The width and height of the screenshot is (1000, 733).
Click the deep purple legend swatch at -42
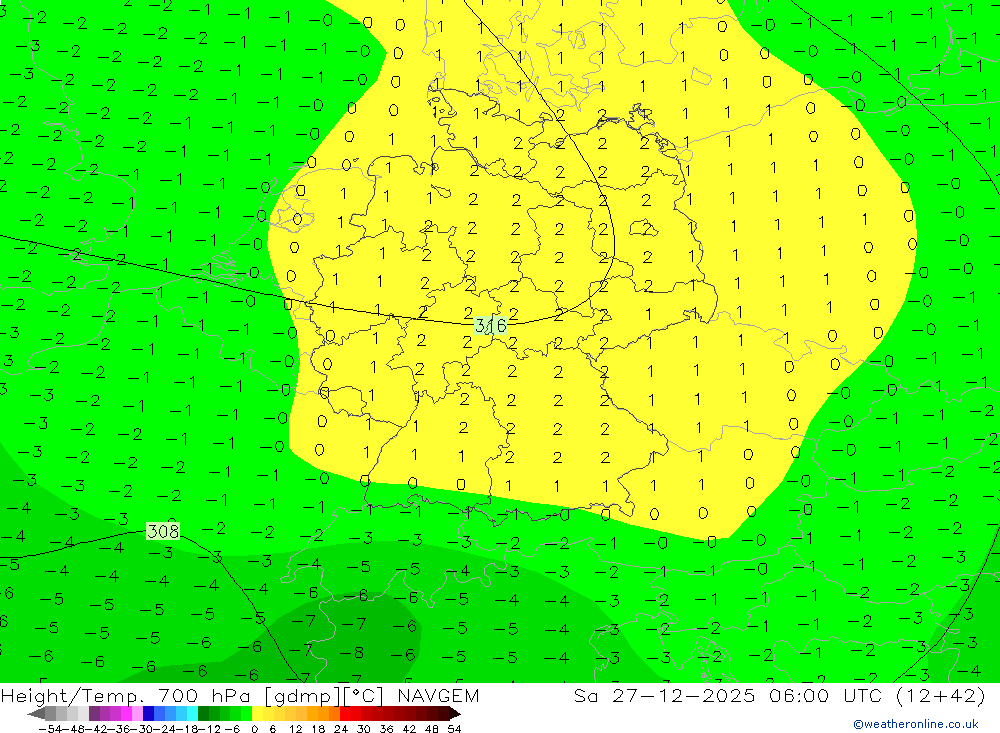94,713
